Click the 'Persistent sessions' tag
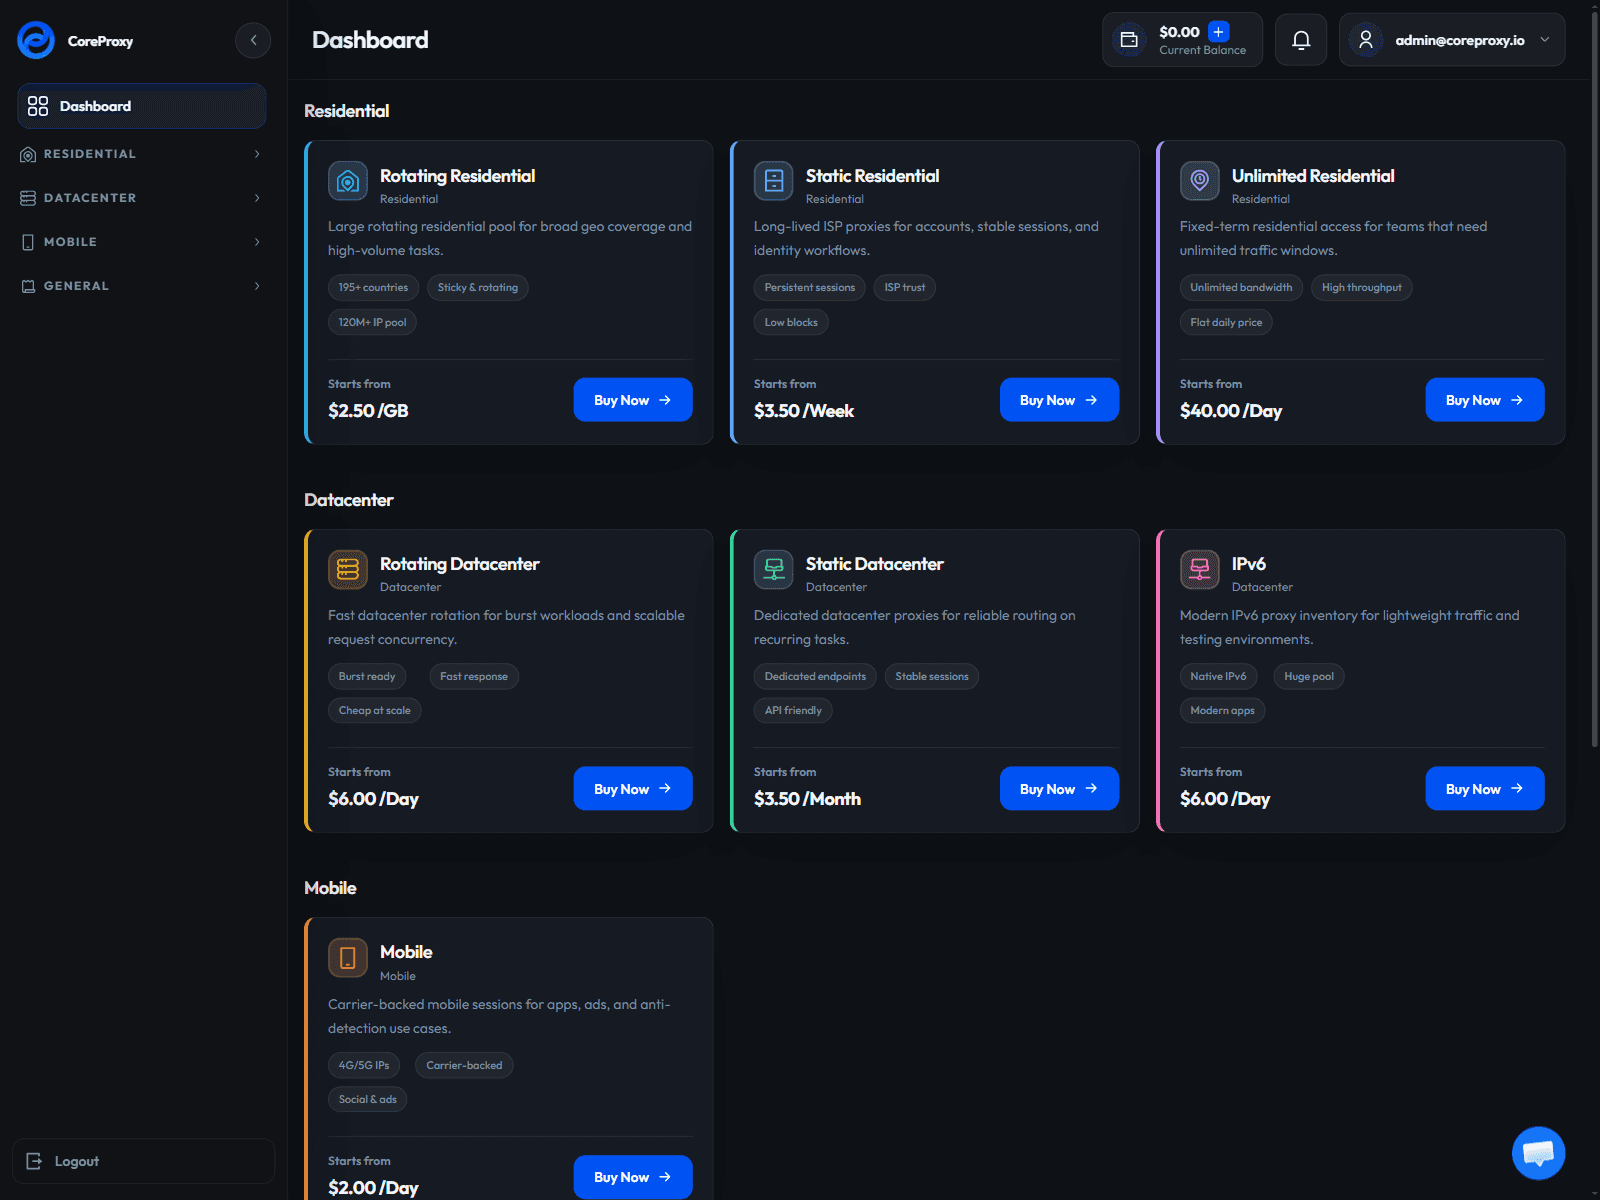 pos(810,288)
